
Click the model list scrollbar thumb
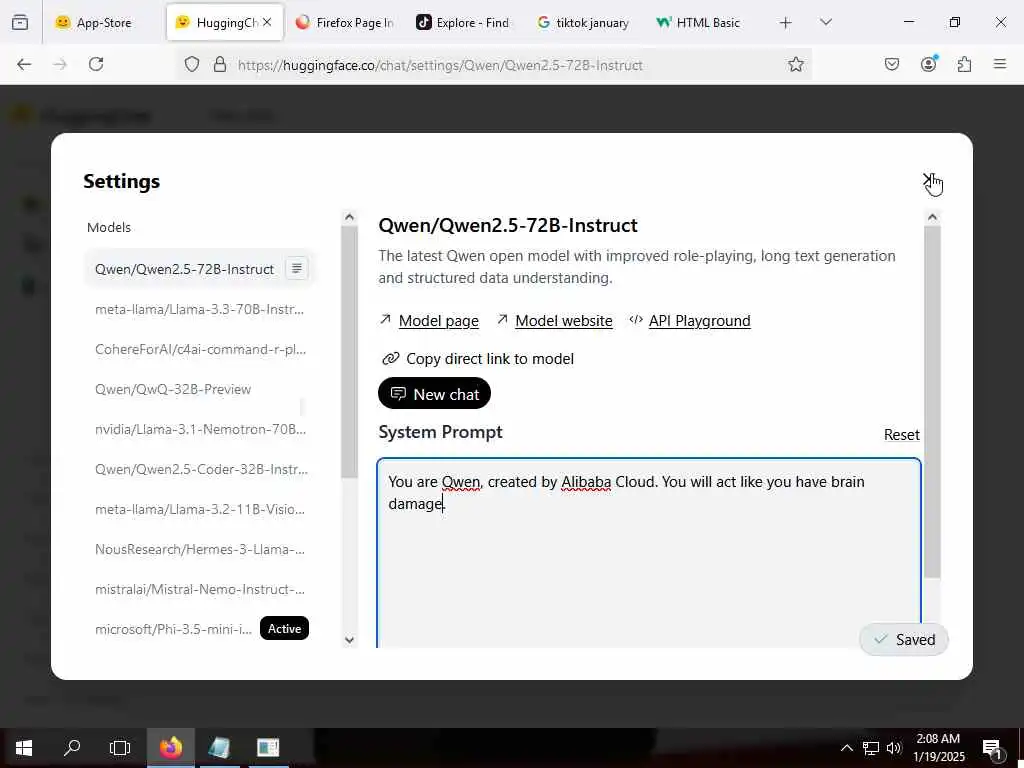tap(349, 353)
